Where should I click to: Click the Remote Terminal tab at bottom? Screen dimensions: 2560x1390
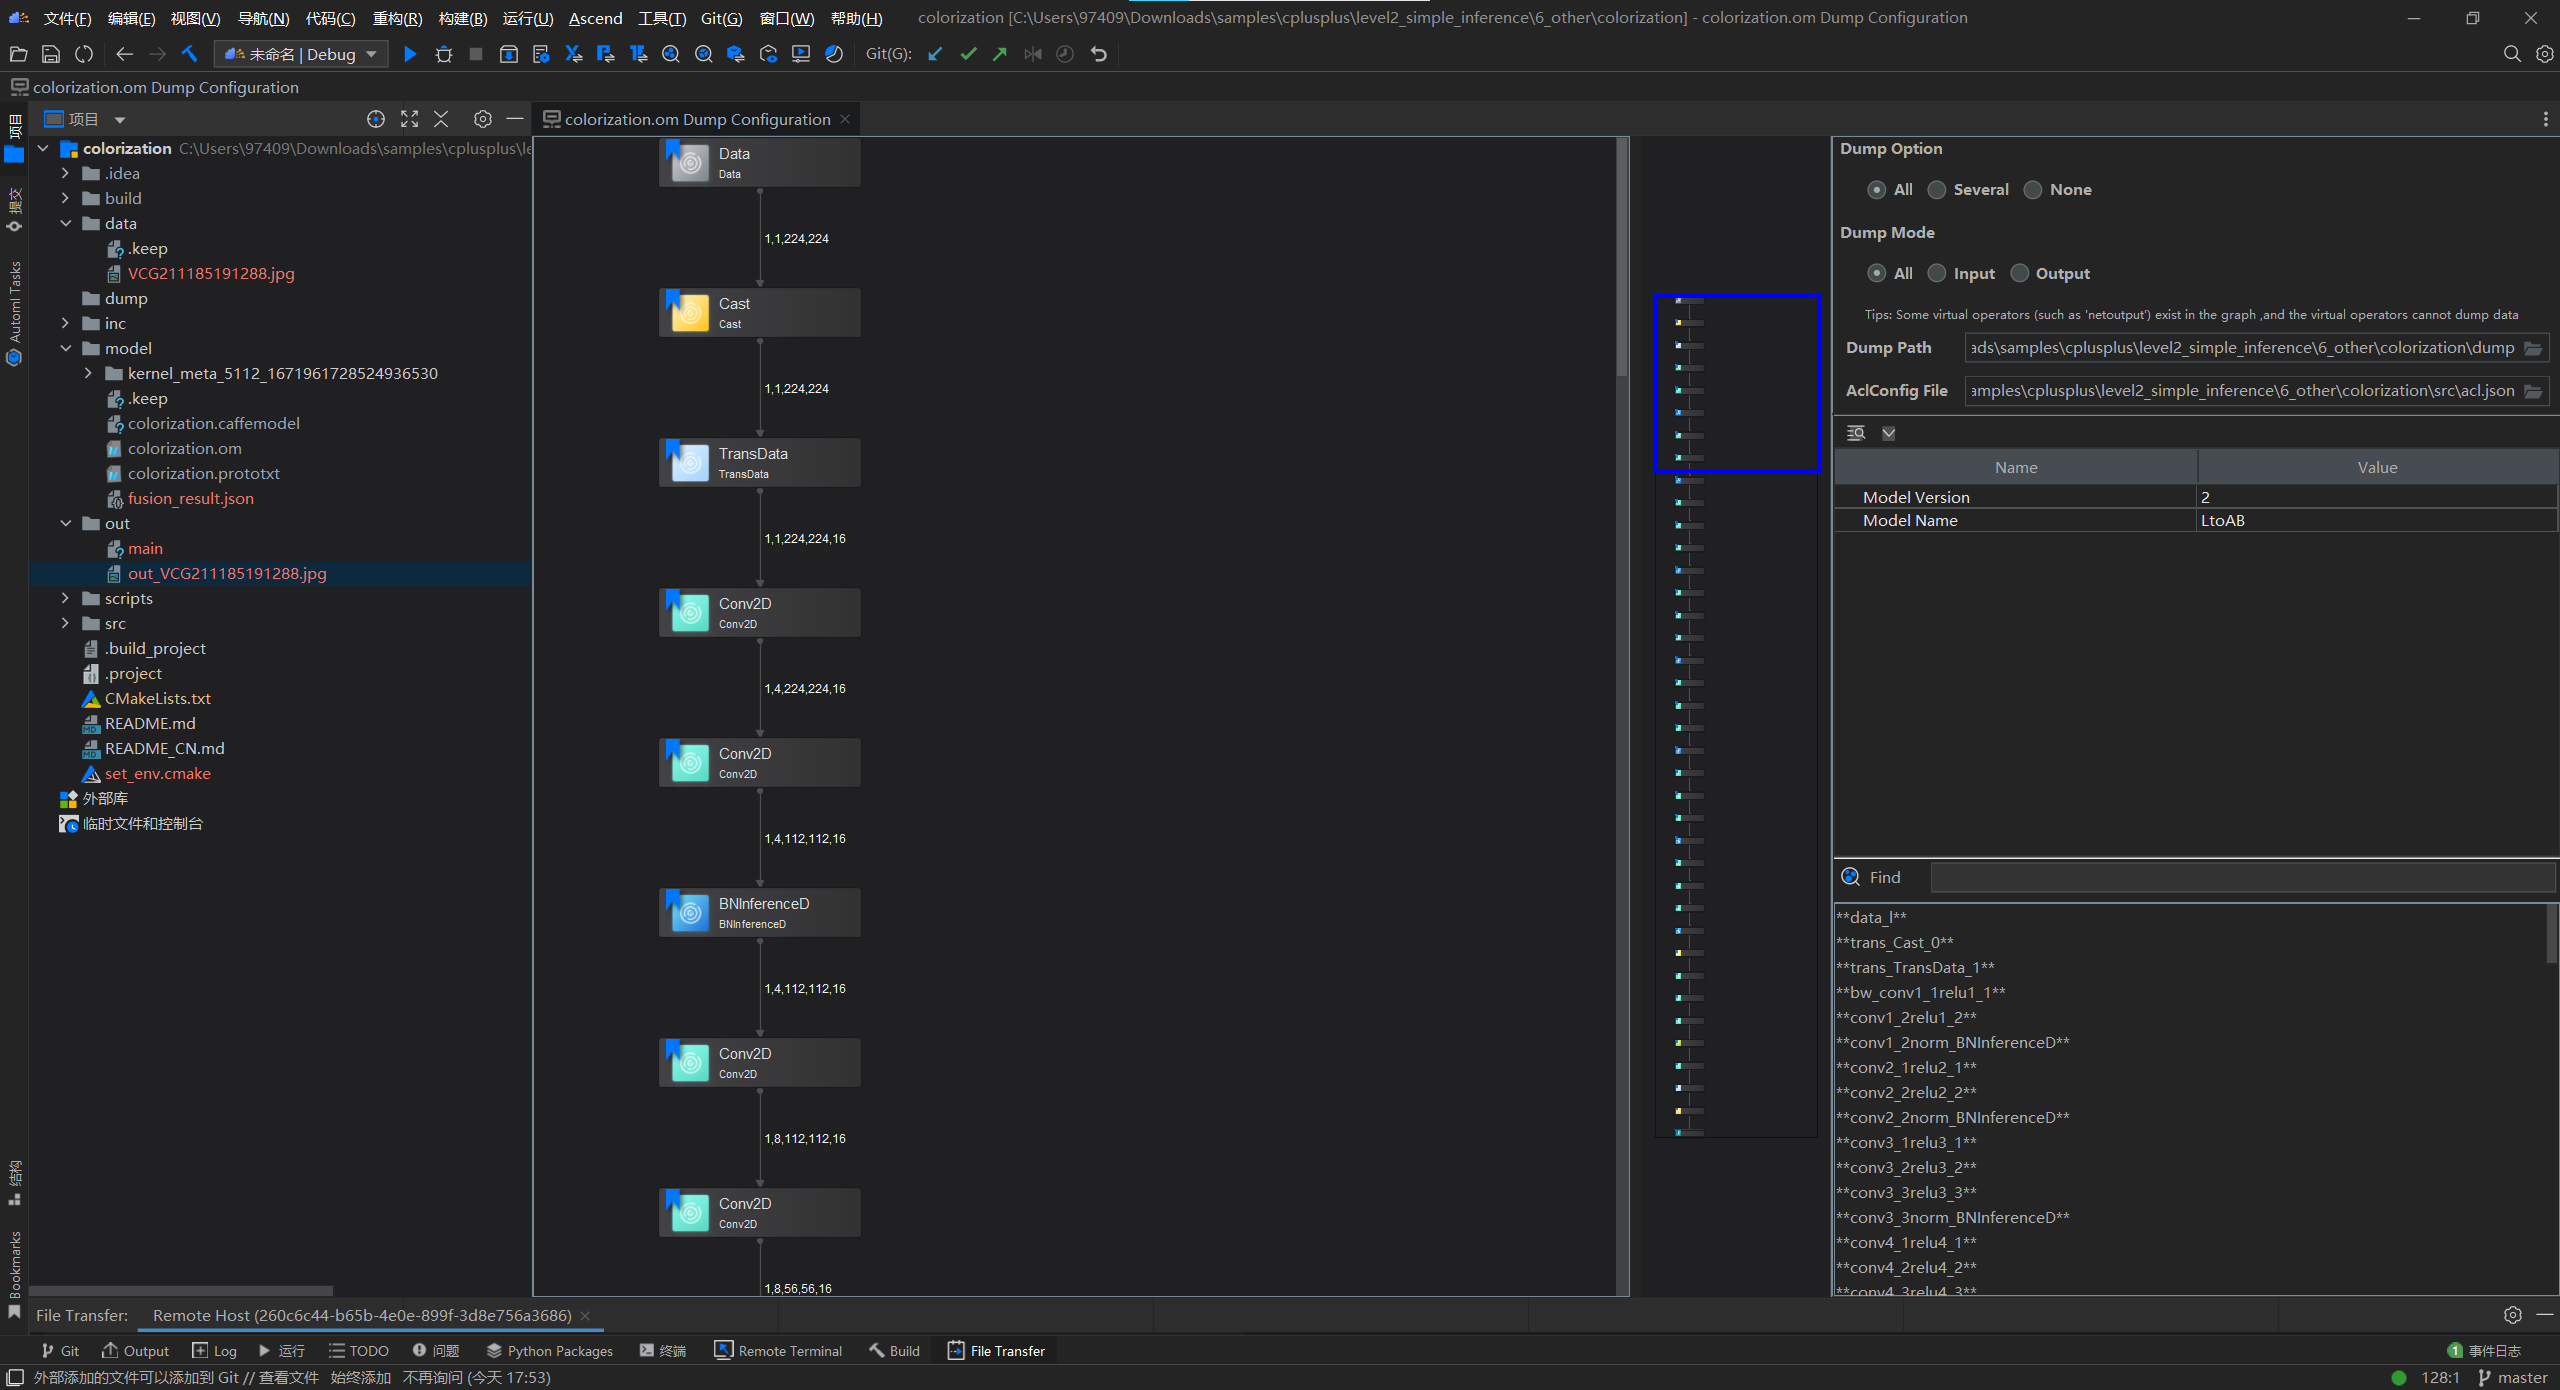coord(785,1349)
